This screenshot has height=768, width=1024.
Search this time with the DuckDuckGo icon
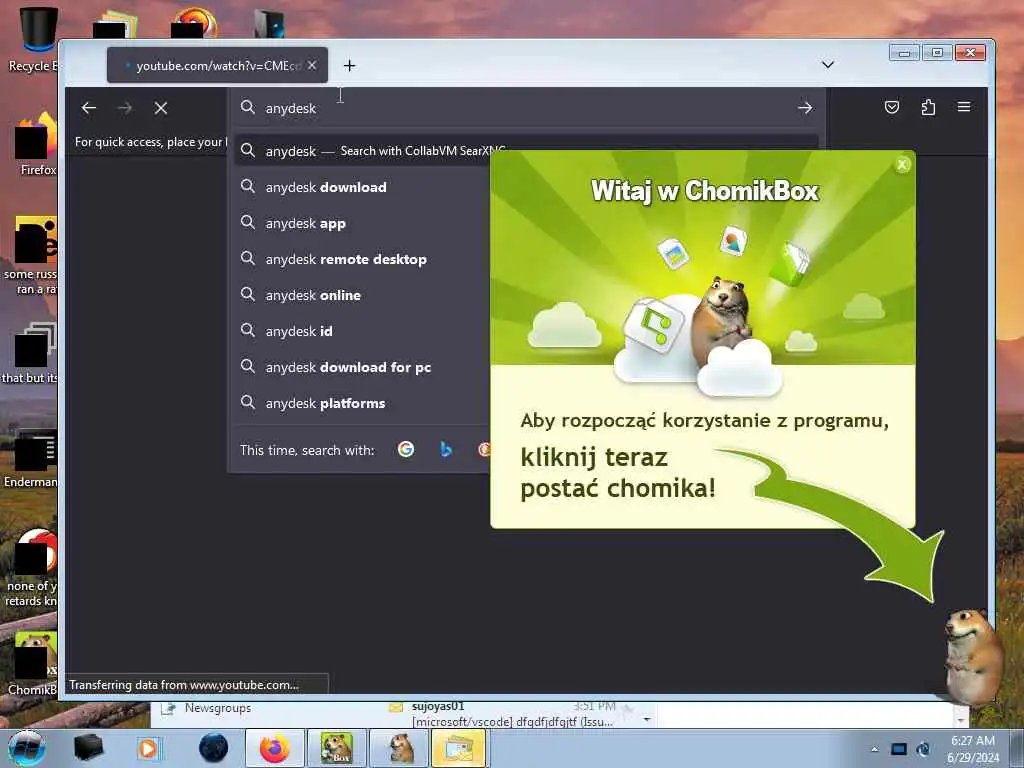point(484,449)
